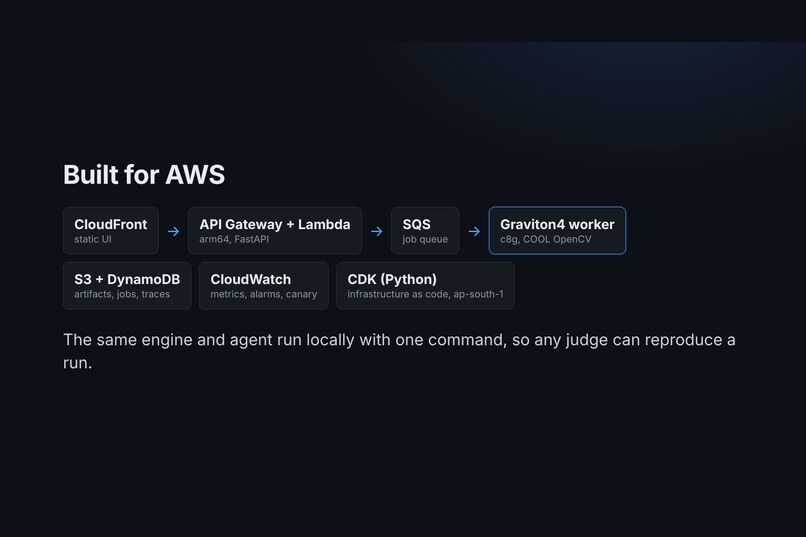The height and width of the screenshot is (537, 806).
Task: Click the CloudWatch card title
Action: [250, 280]
